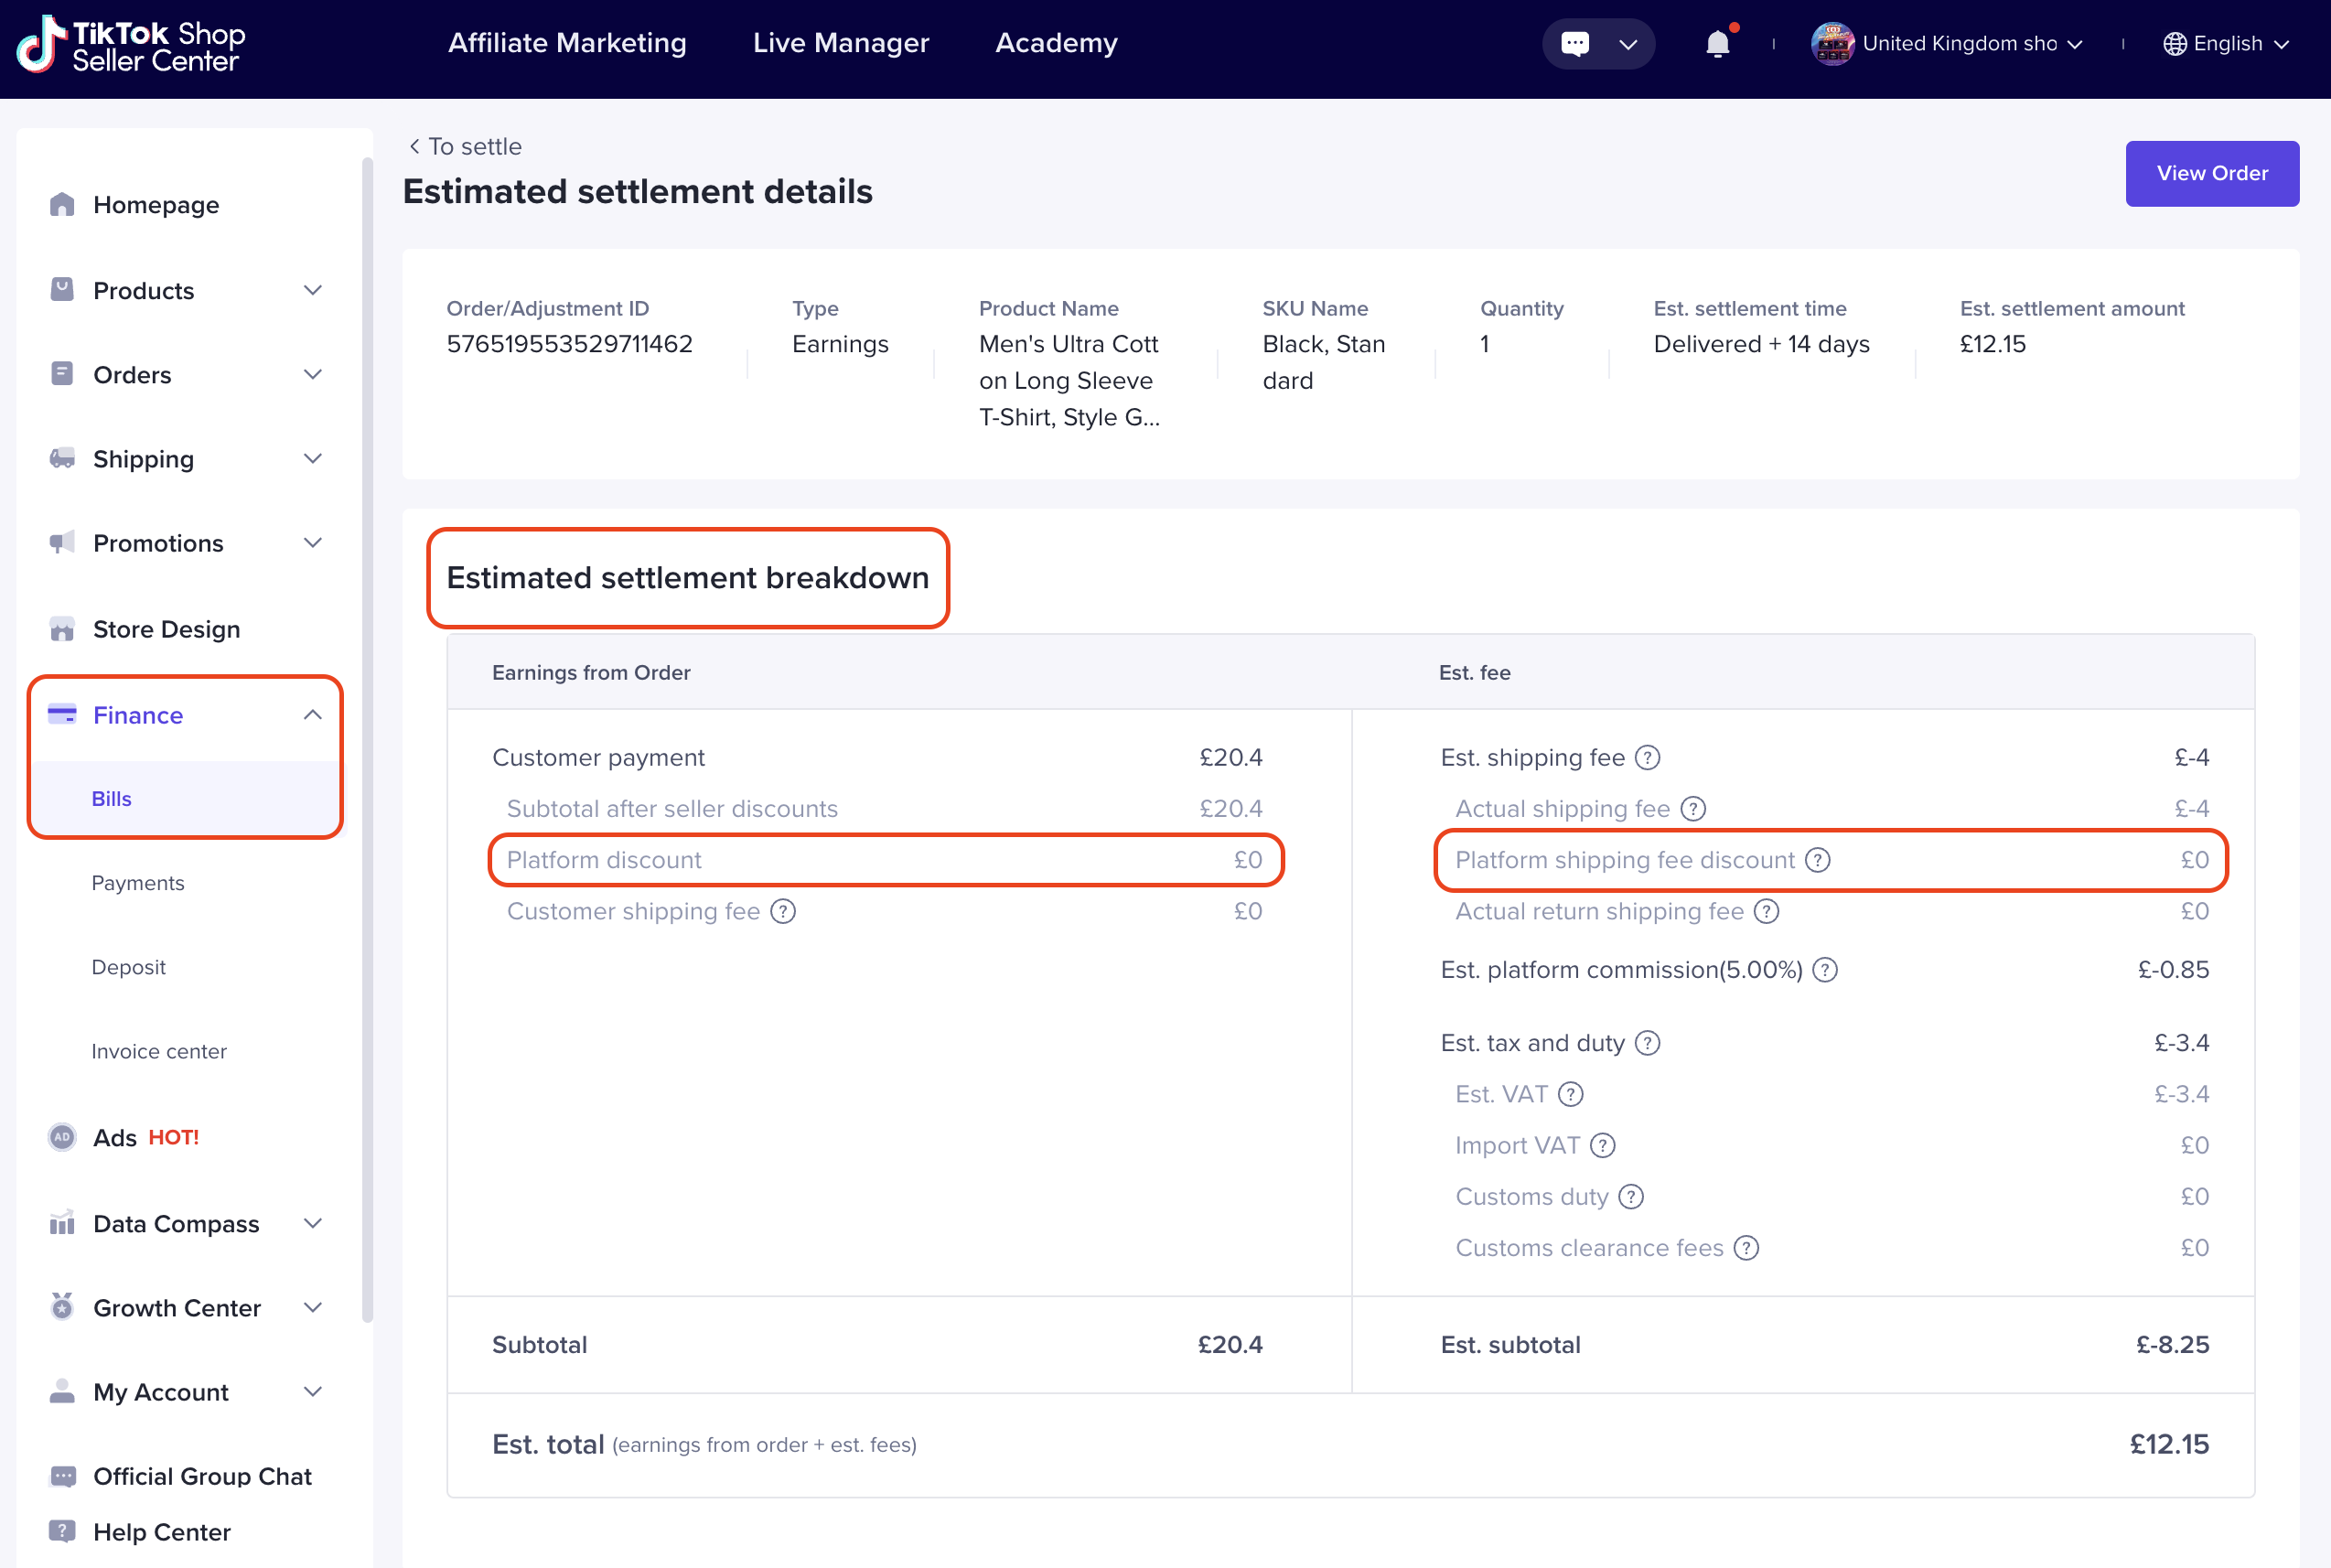Click the Est. VAT help icon
Screen dimensions: 2331x1568
pos(1571,1094)
